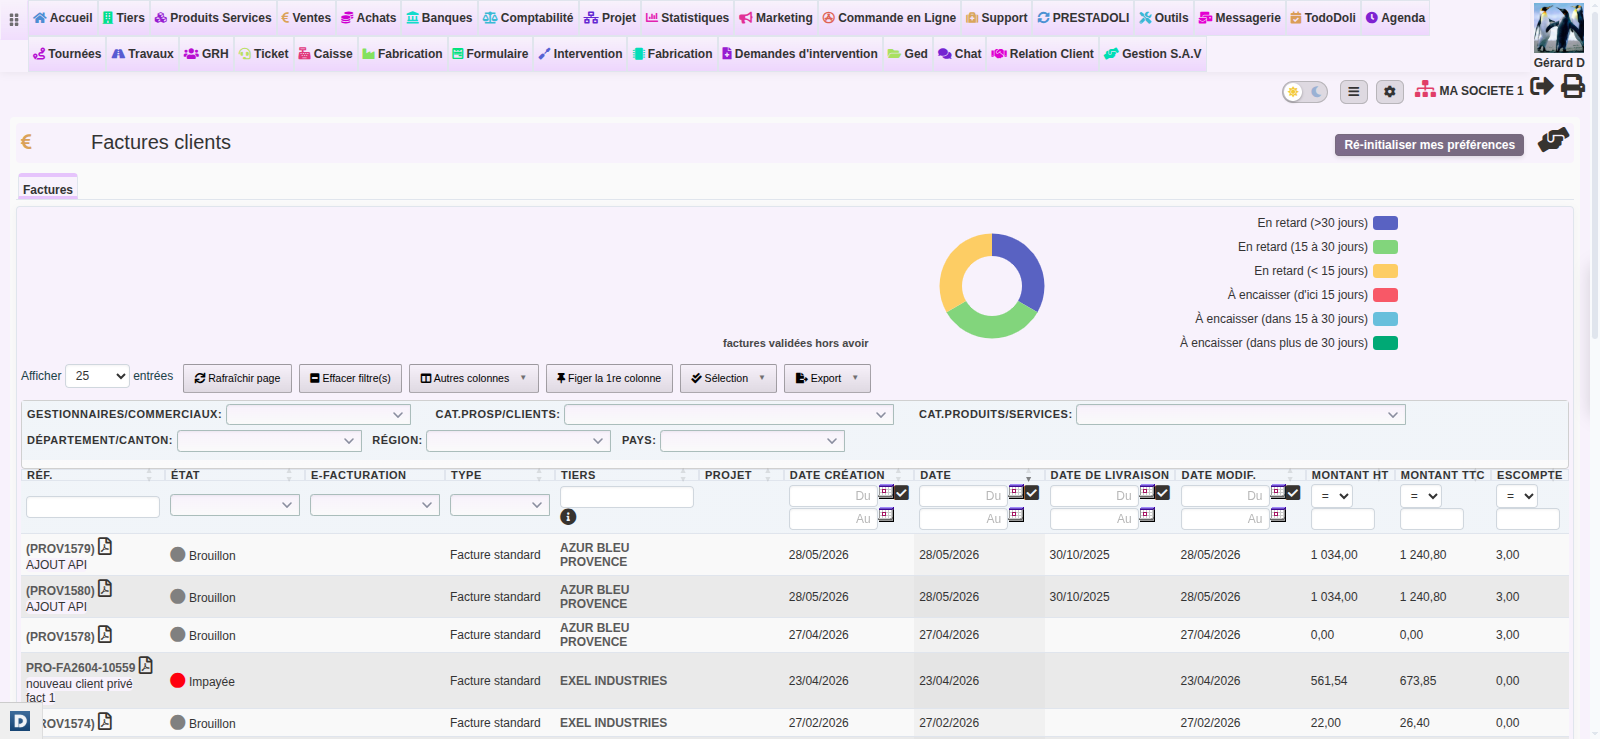Open the entries count dropdown showing 25
The image size is (1600, 739).
point(97,376)
